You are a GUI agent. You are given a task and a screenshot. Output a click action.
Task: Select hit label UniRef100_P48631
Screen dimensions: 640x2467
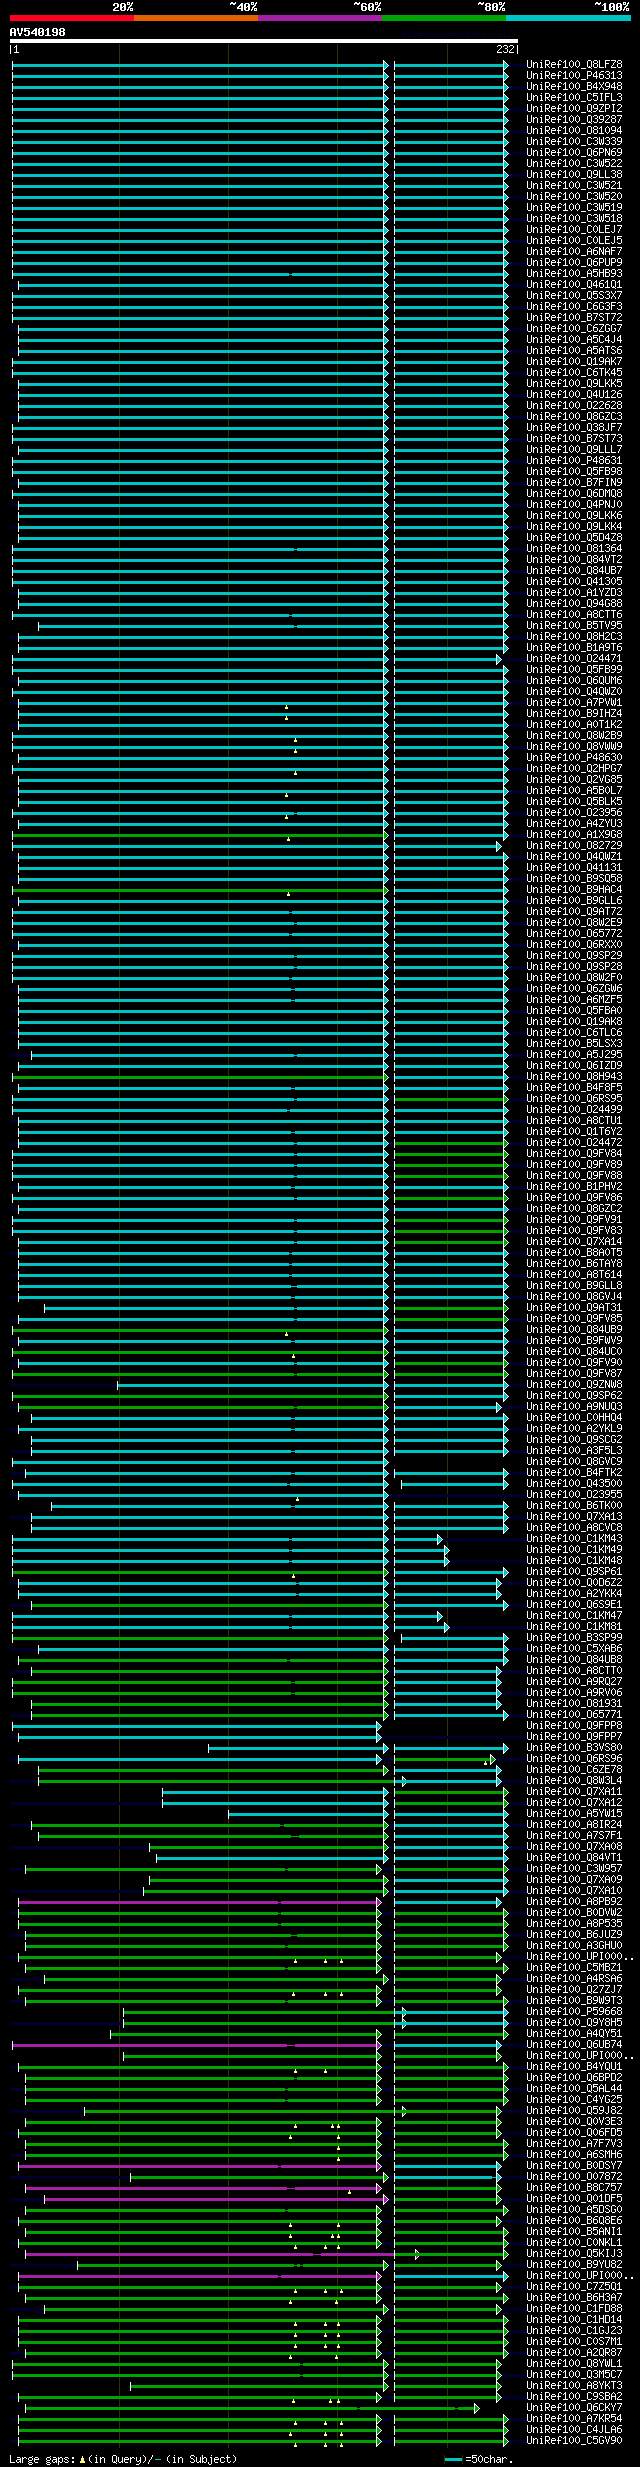coord(574,460)
